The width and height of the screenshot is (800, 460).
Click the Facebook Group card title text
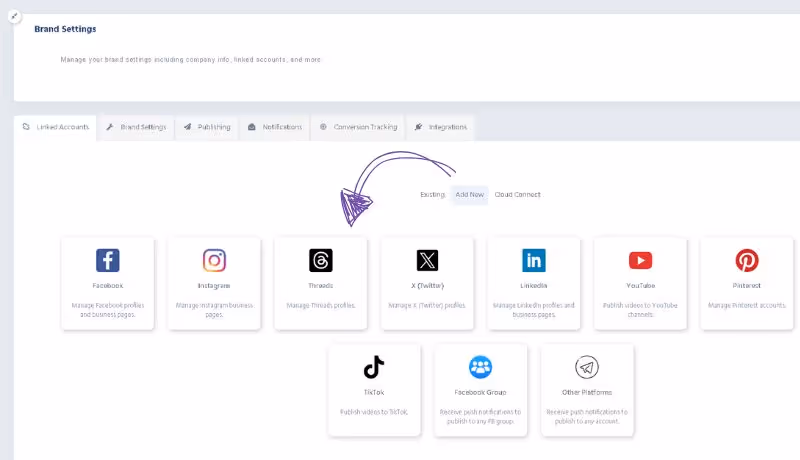[x=481, y=392]
